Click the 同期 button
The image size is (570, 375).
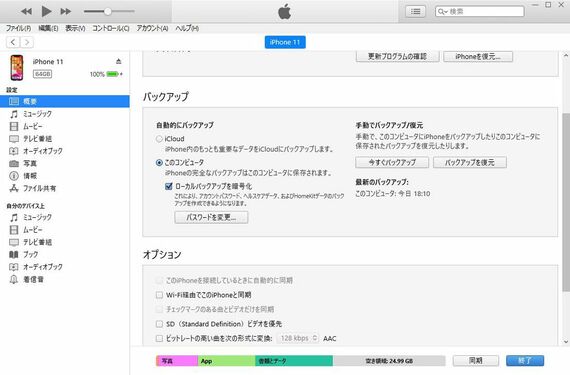point(475,360)
